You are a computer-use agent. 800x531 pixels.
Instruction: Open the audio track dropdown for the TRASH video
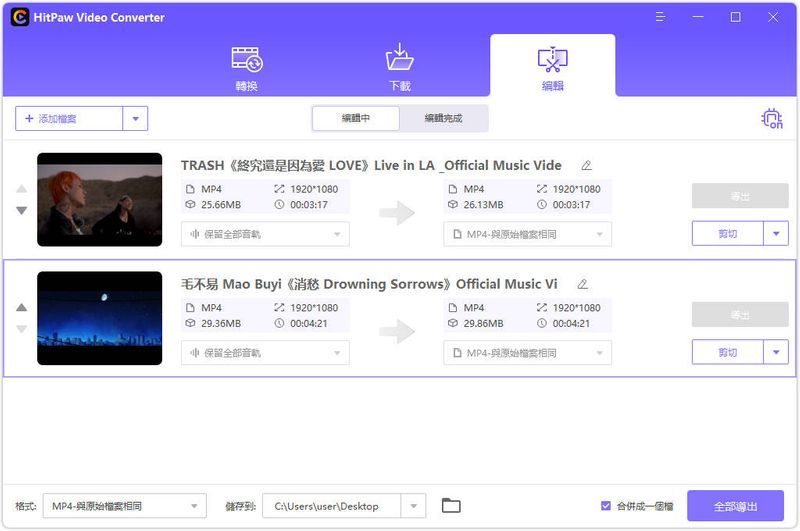(x=265, y=234)
